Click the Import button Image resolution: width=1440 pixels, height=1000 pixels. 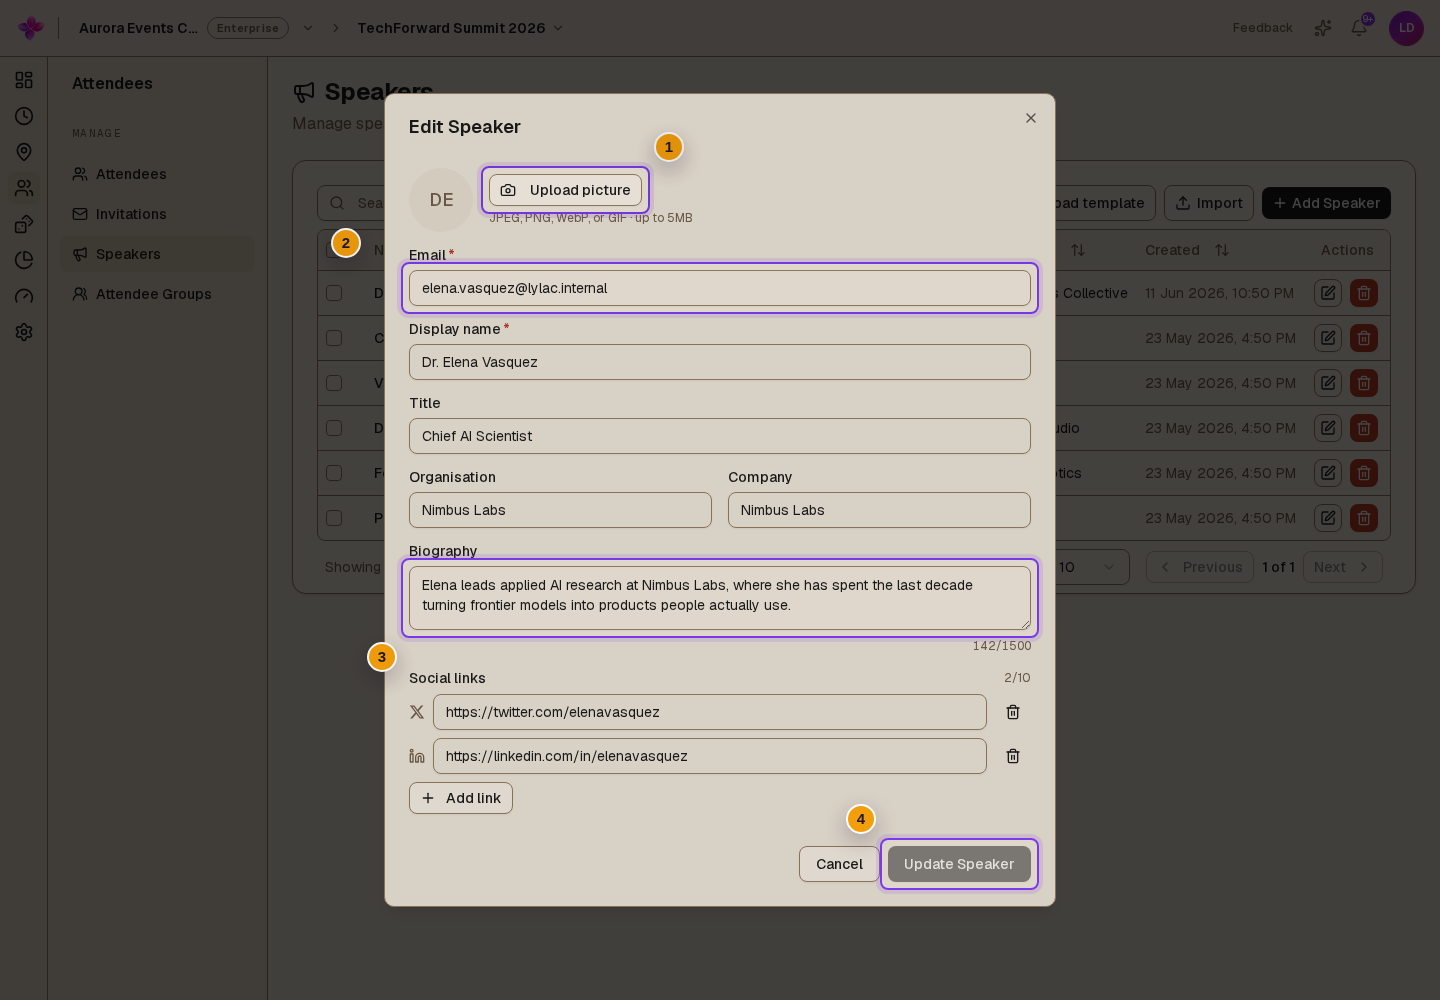tap(1209, 203)
